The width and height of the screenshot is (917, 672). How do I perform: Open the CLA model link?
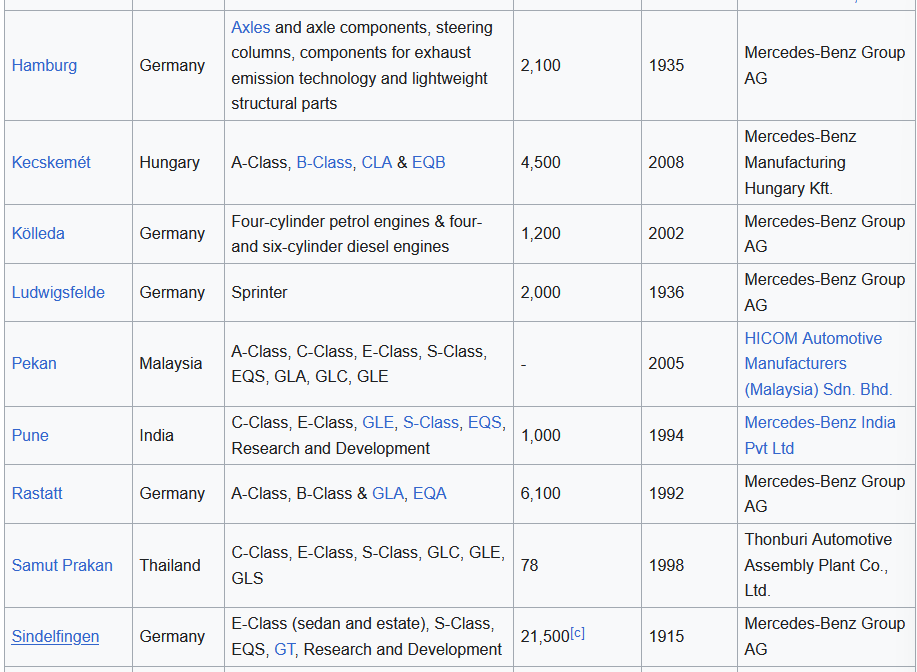[x=377, y=163]
